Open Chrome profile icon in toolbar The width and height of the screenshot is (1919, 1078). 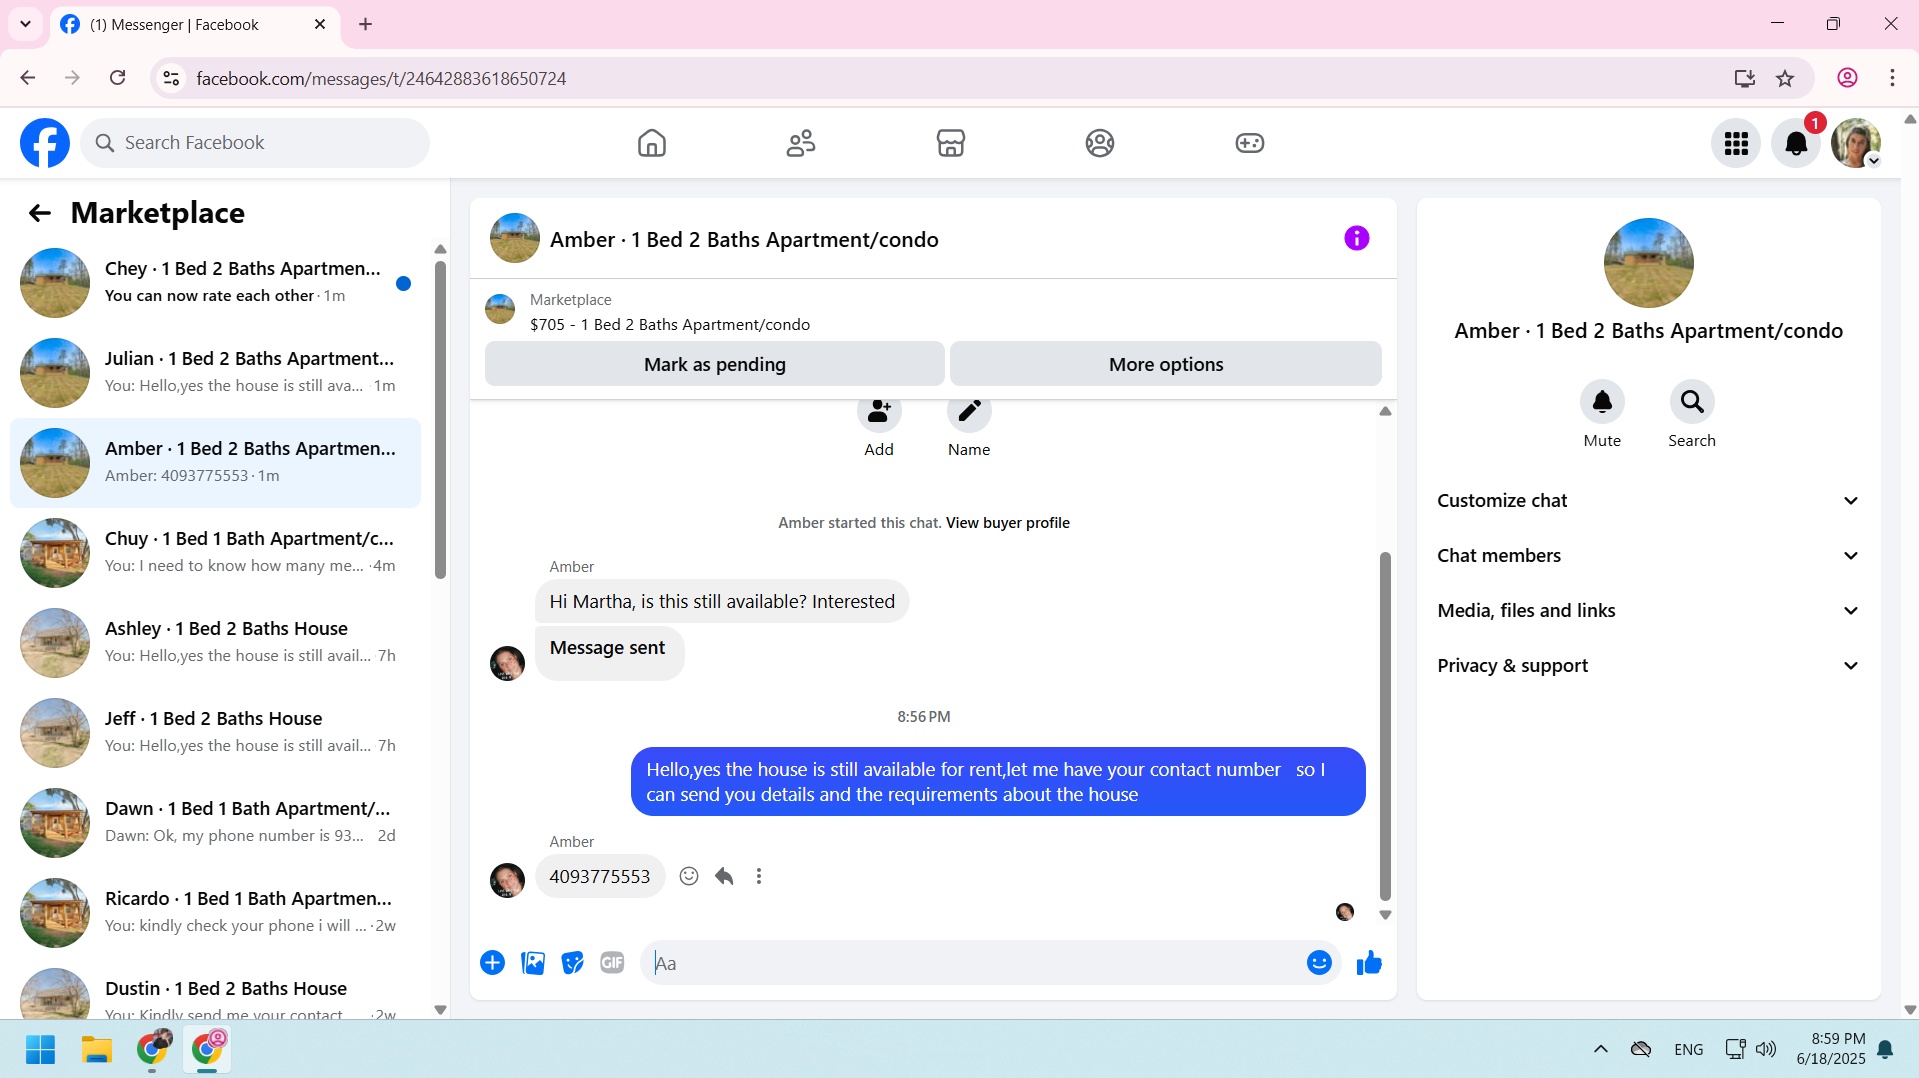click(1847, 78)
